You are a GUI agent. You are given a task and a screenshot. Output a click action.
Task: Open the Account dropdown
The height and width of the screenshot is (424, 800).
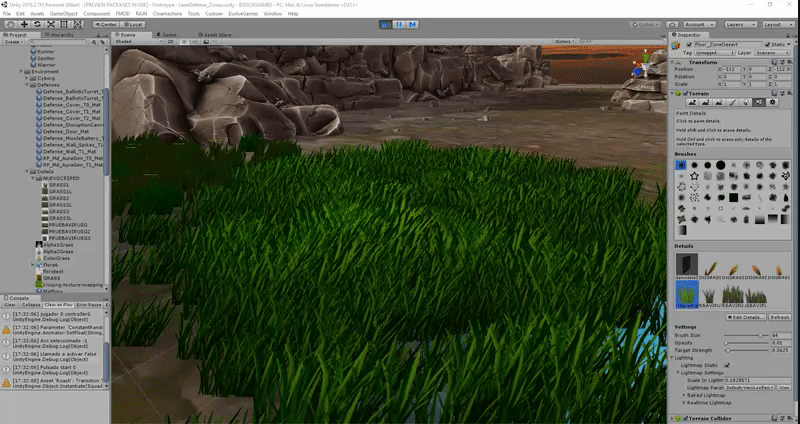point(699,24)
